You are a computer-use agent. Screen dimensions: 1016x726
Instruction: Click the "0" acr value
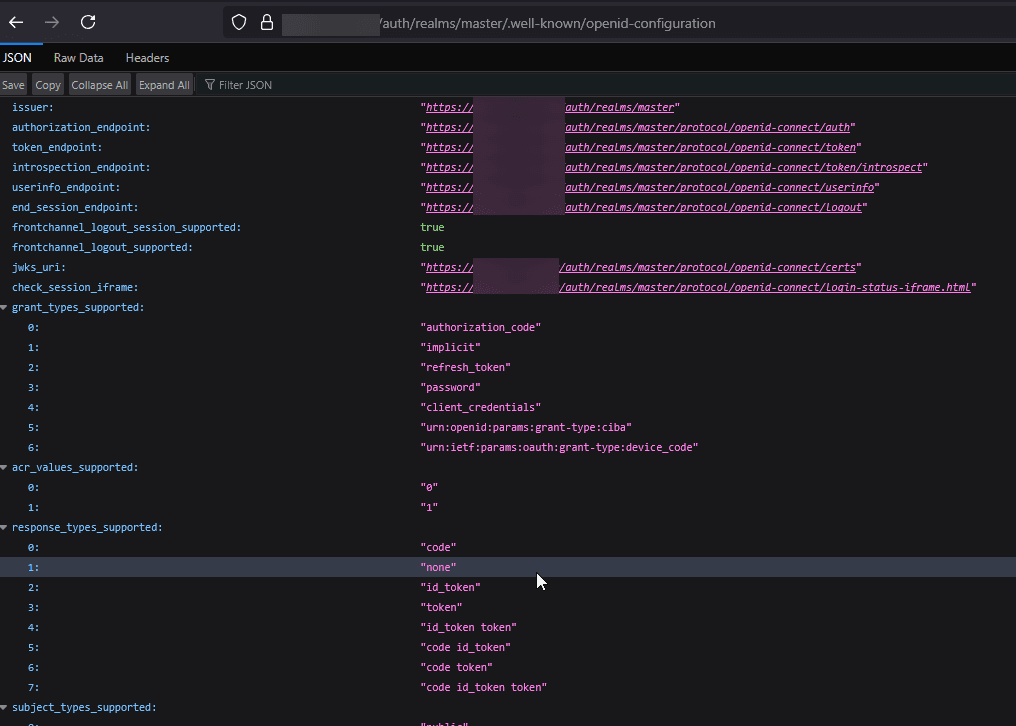[429, 487]
